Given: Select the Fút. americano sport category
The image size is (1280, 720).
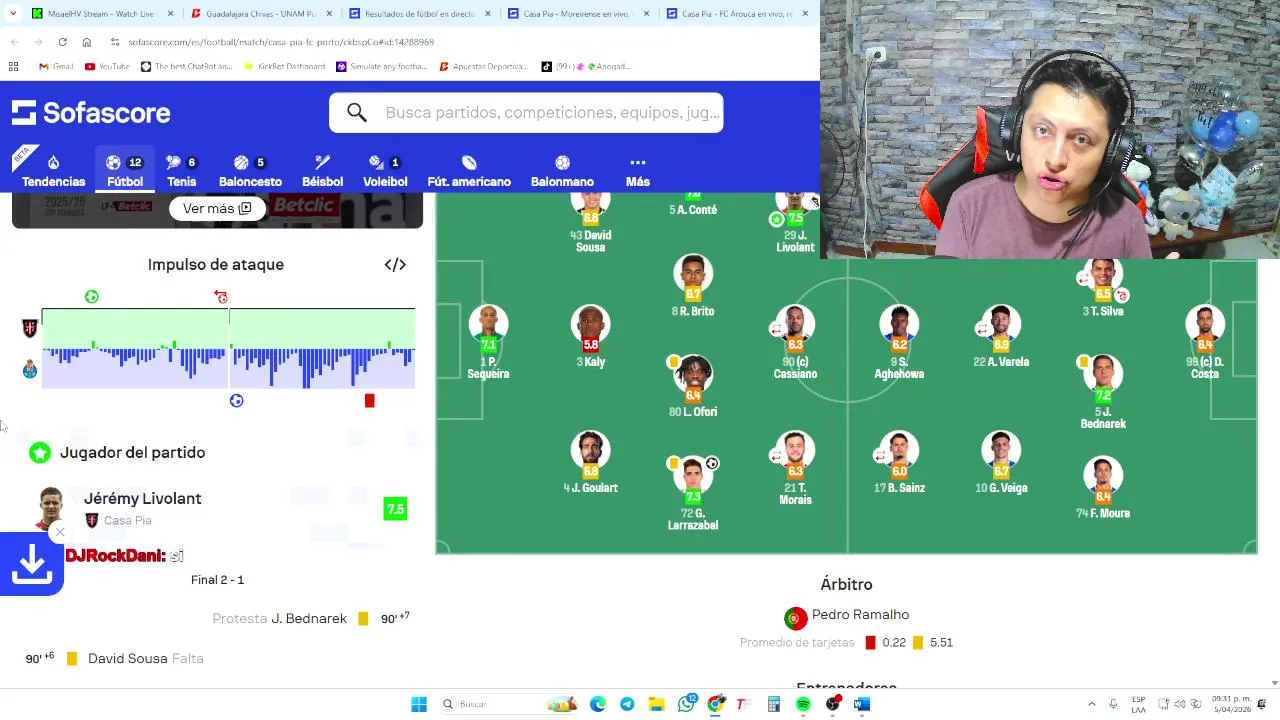Looking at the screenshot, I should [469, 171].
